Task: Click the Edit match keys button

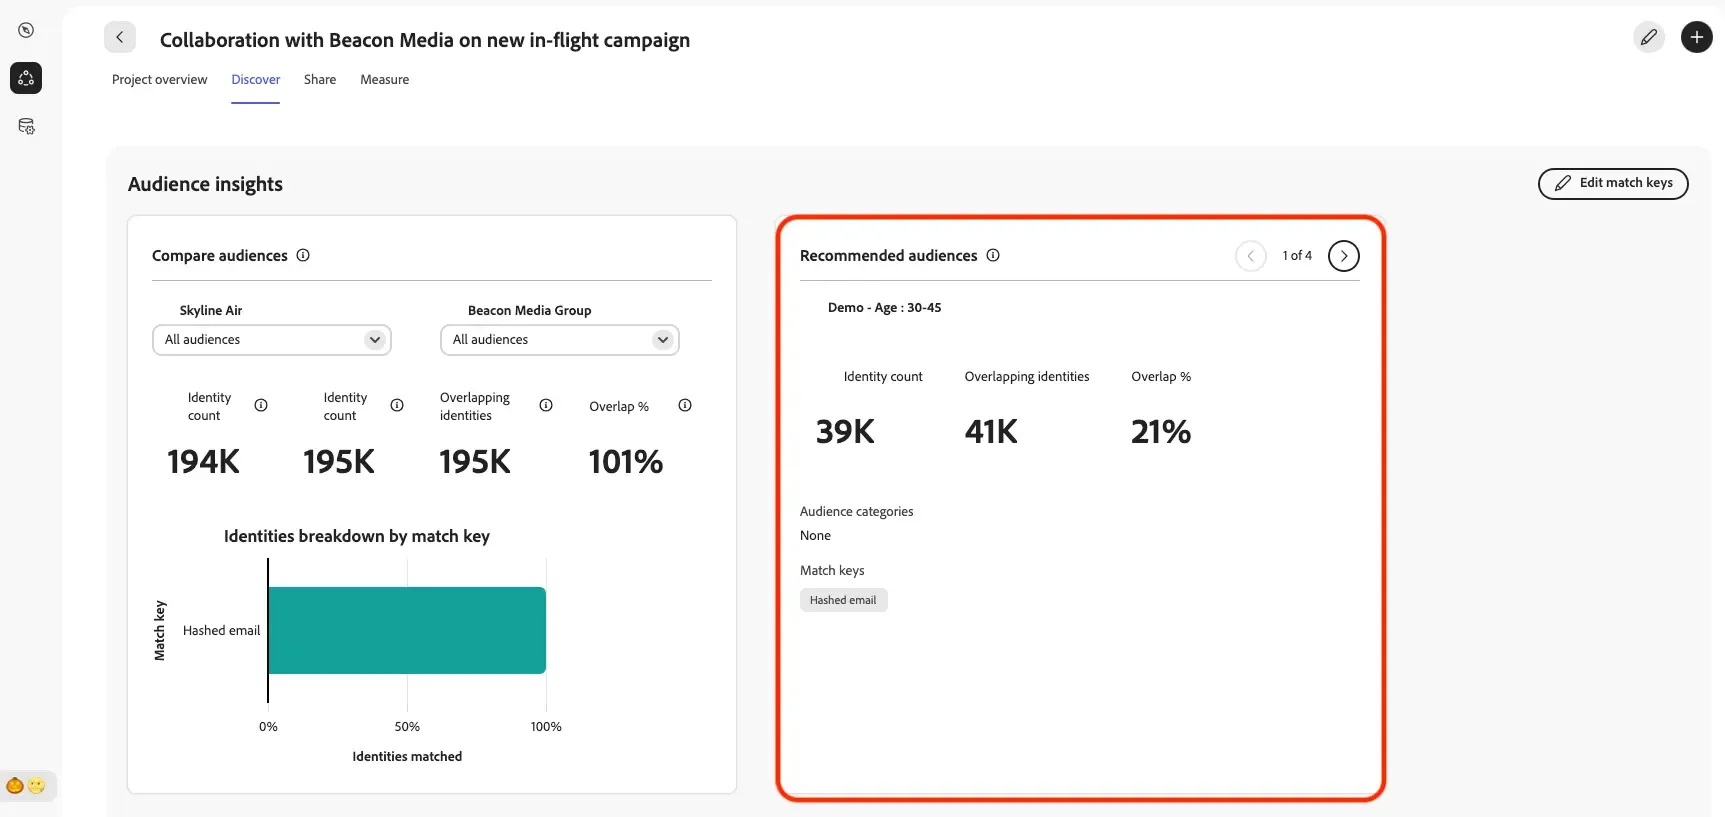Action: click(x=1613, y=183)
